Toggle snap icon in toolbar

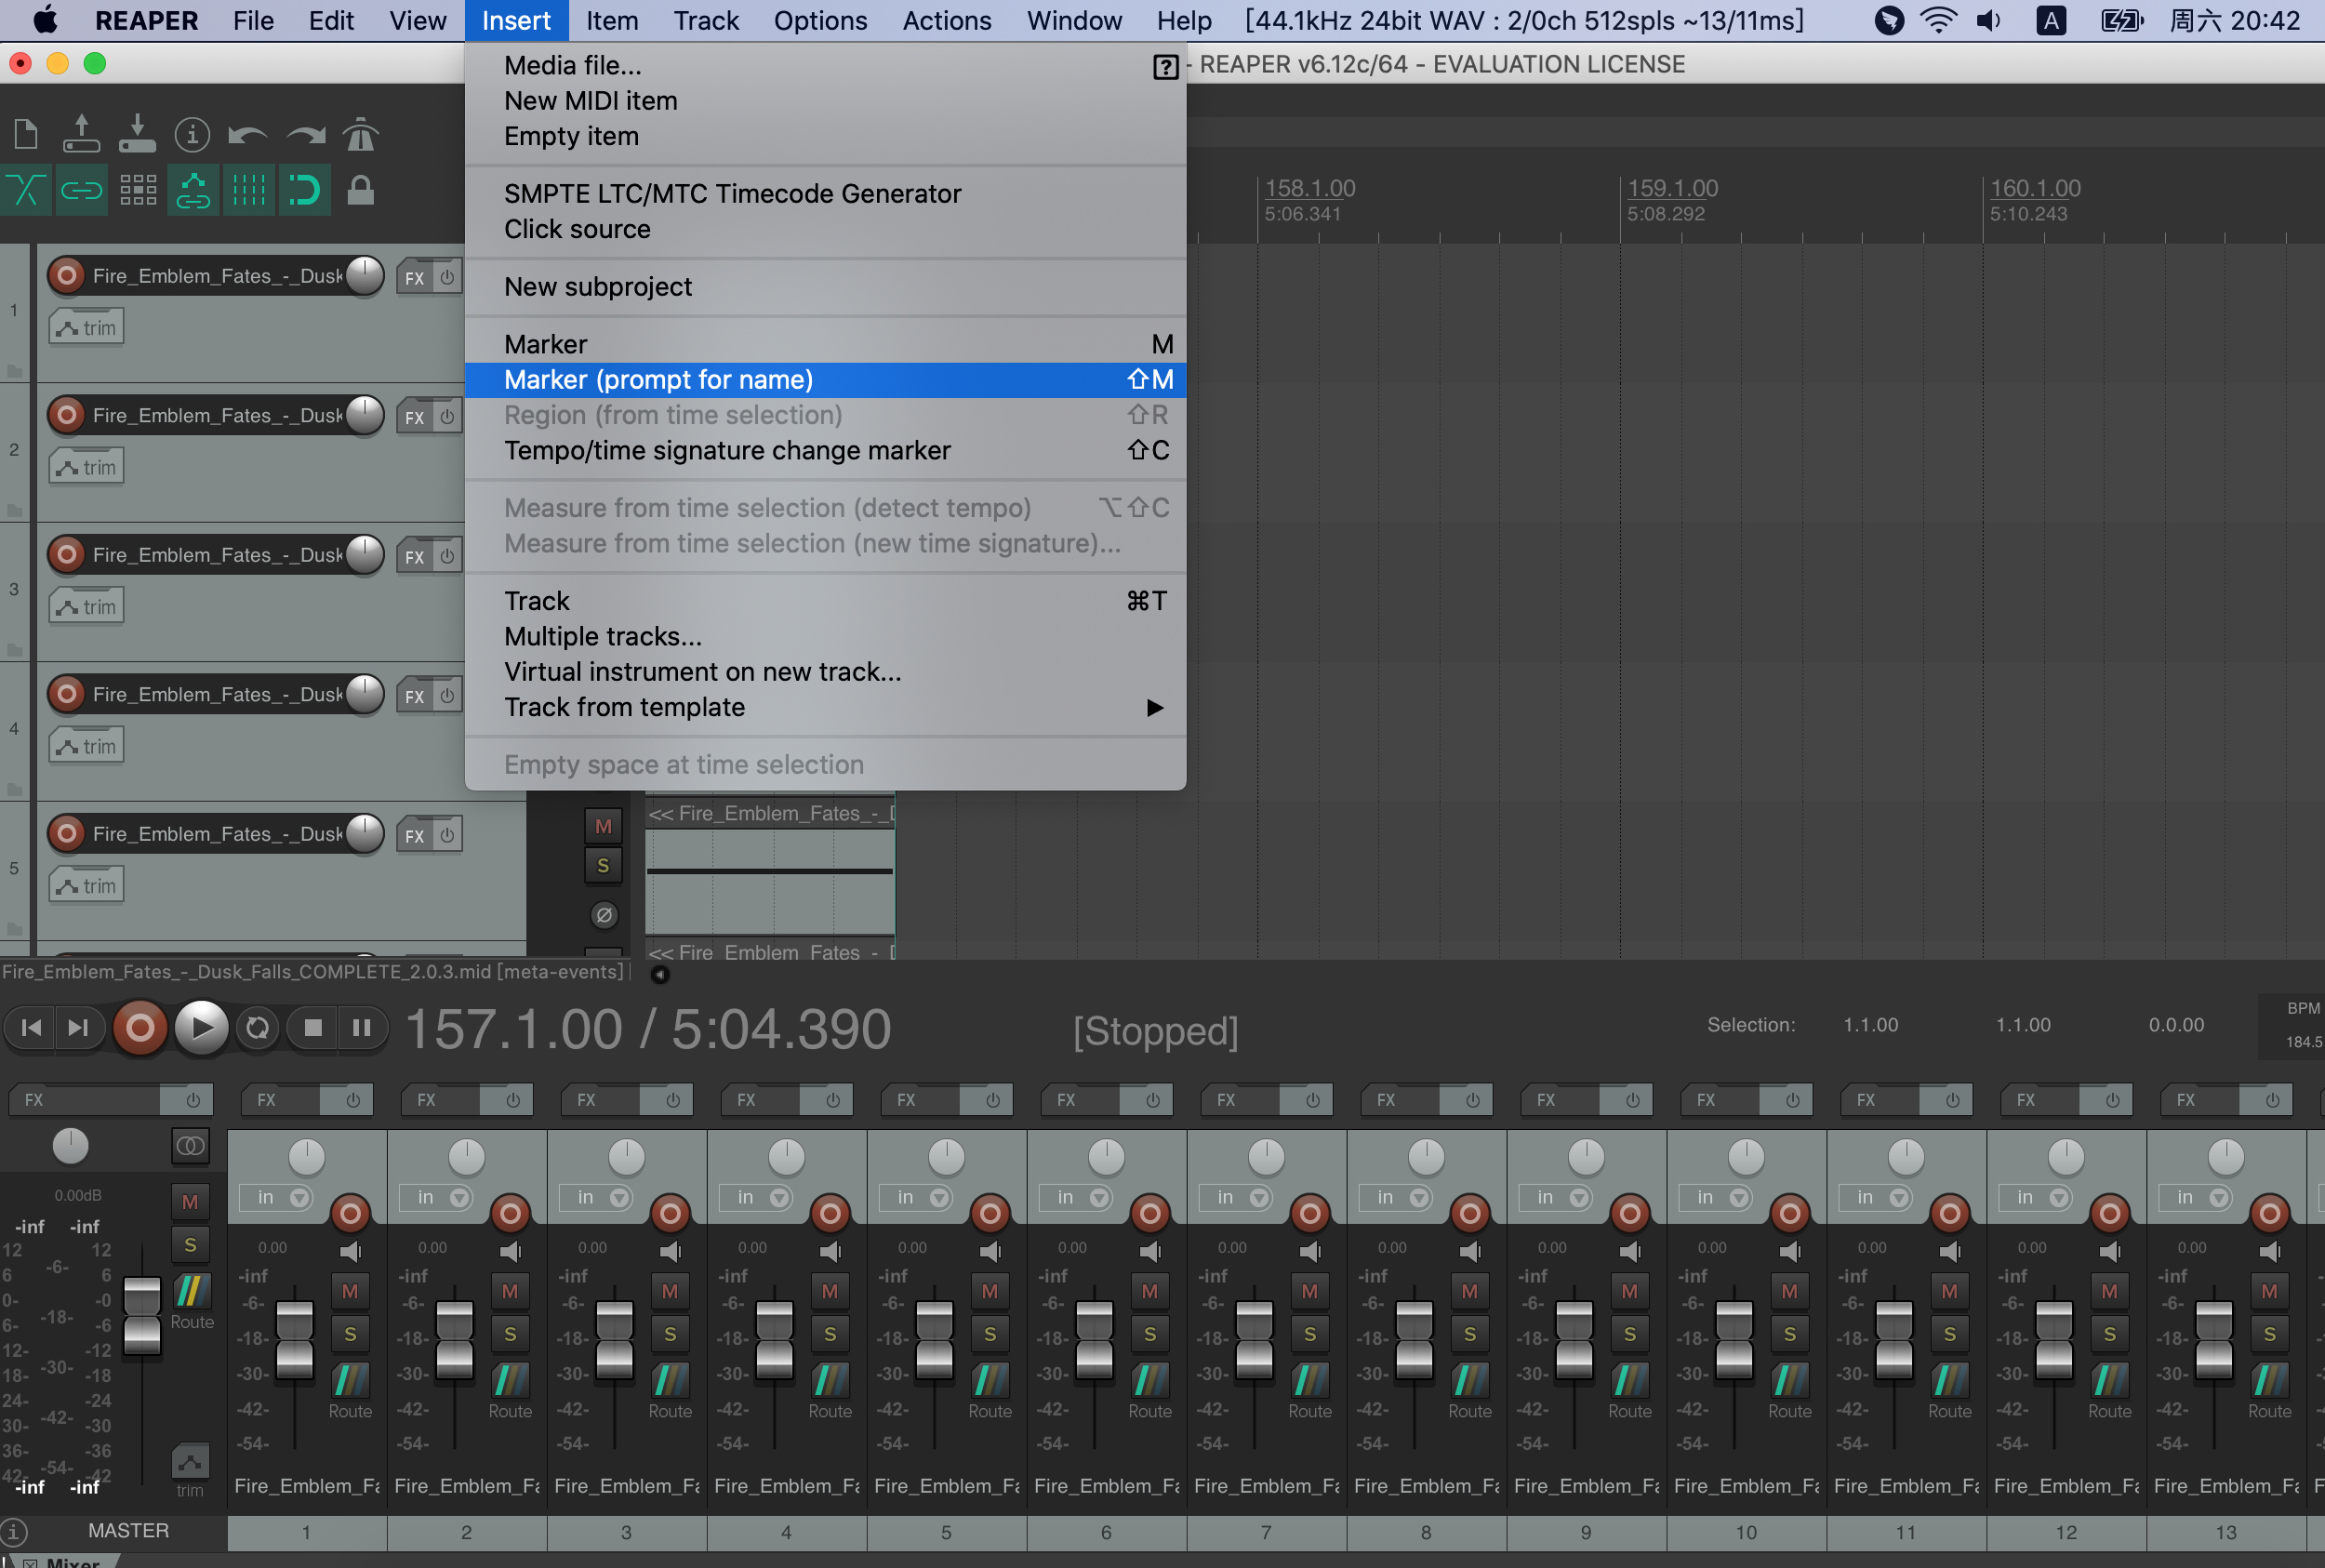coord(304,190)
